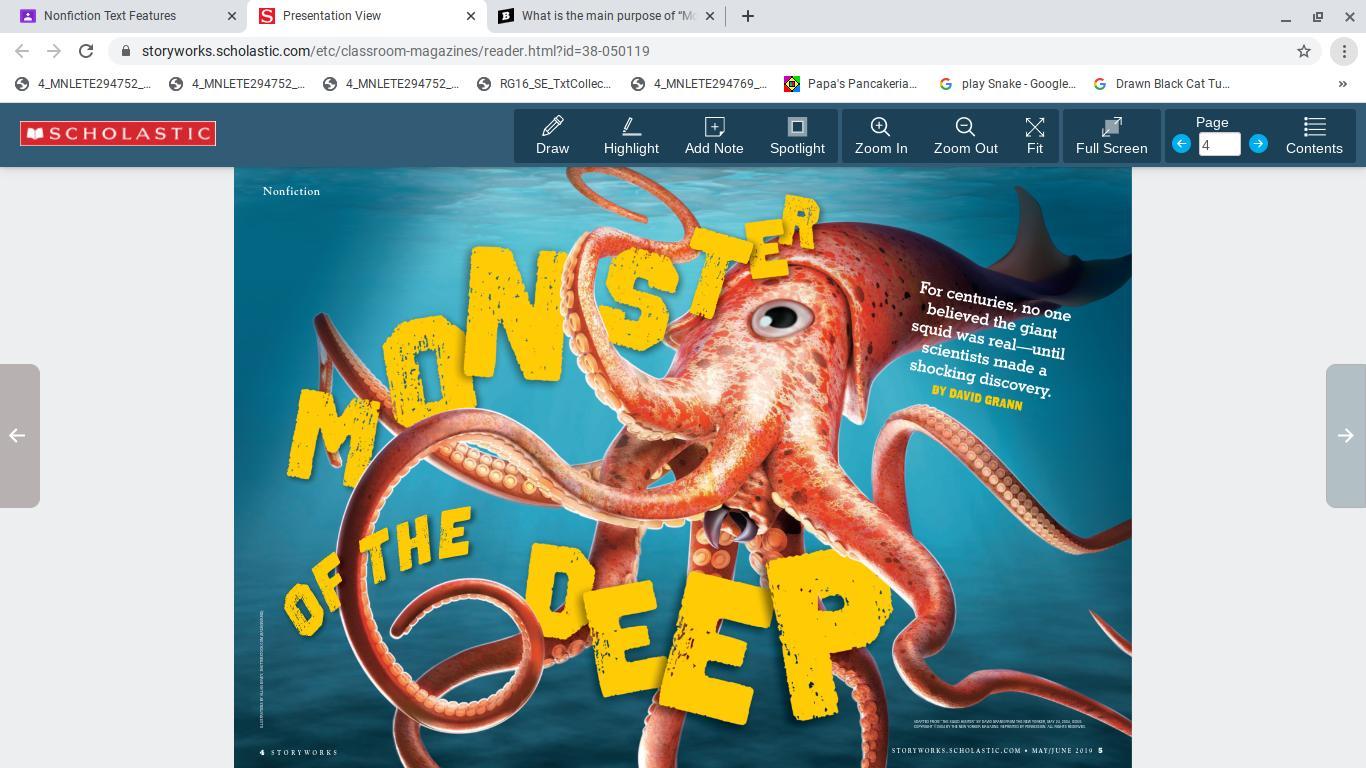Viewport: 1366px width, 768px height.
Task: Open Papa's Pancakeria bookmark
Action: point(851,84)
